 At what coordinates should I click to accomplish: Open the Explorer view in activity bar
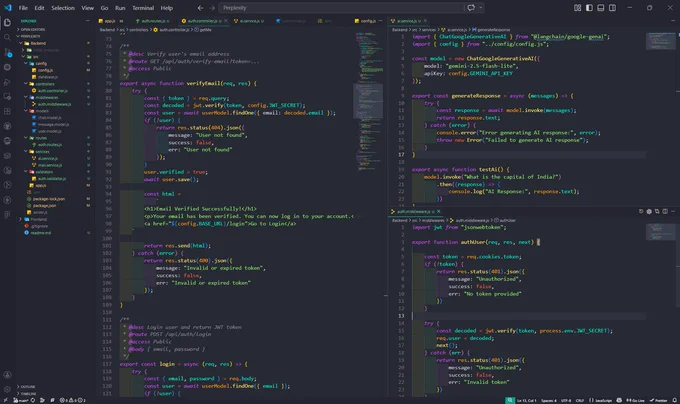coord(7,23)
